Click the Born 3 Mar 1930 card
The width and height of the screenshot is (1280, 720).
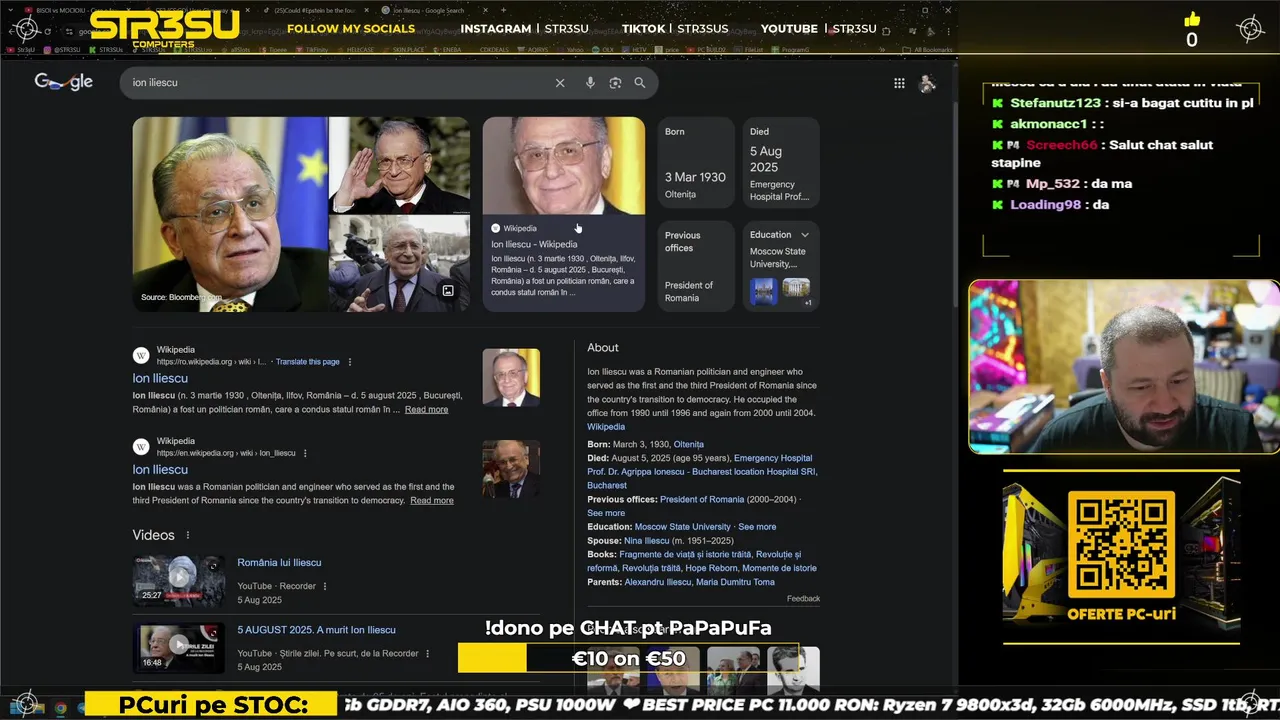coord(696,163)
